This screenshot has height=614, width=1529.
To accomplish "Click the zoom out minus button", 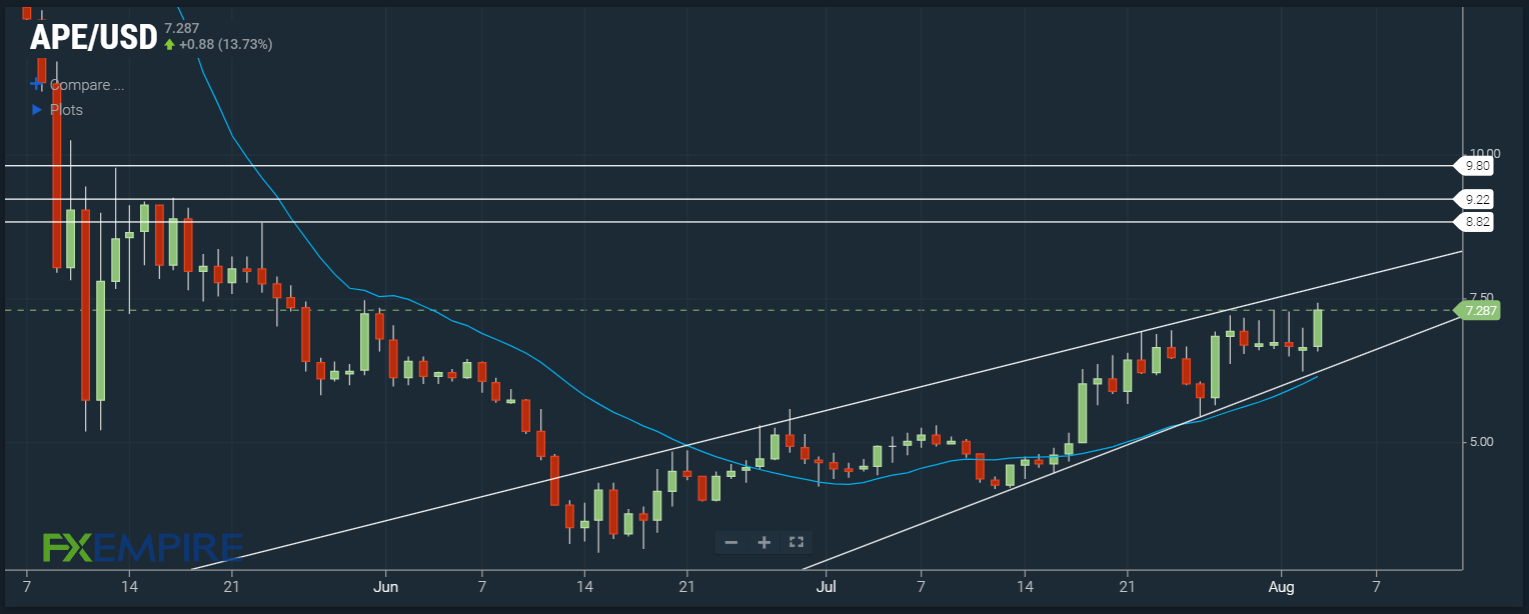I will point(731,542).
